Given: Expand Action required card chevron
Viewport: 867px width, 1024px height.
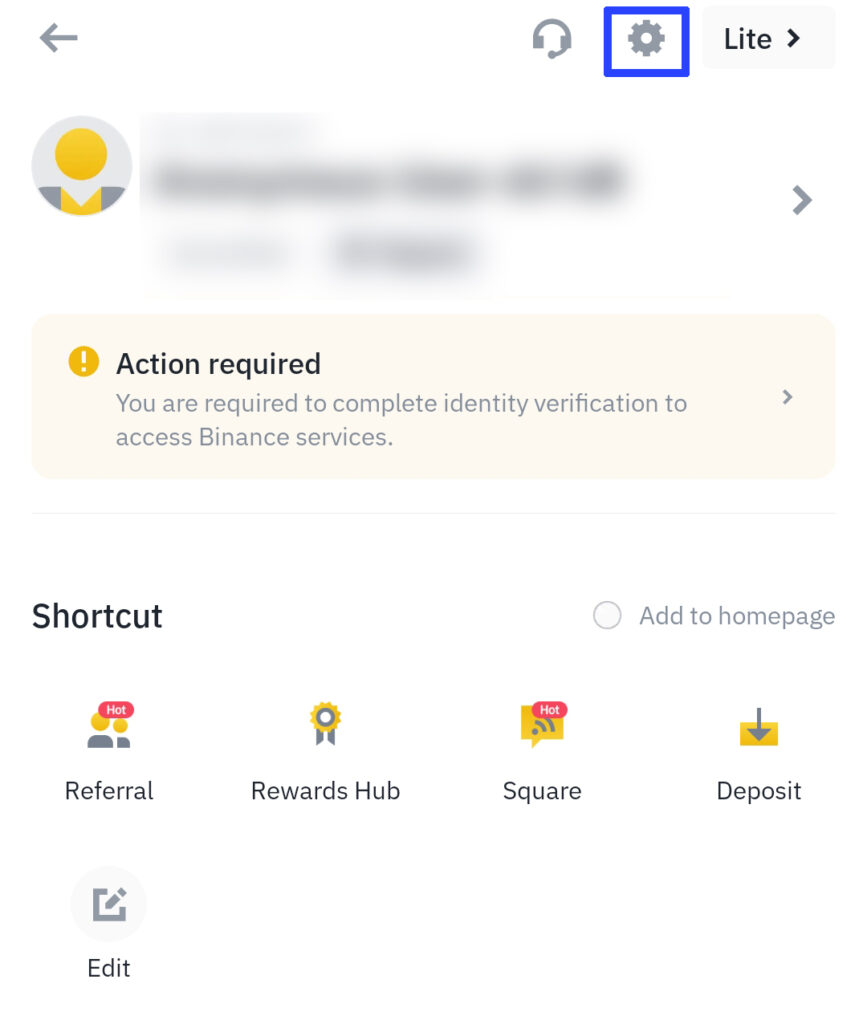Looking at the screenshot, I should [x=787, y=397].
